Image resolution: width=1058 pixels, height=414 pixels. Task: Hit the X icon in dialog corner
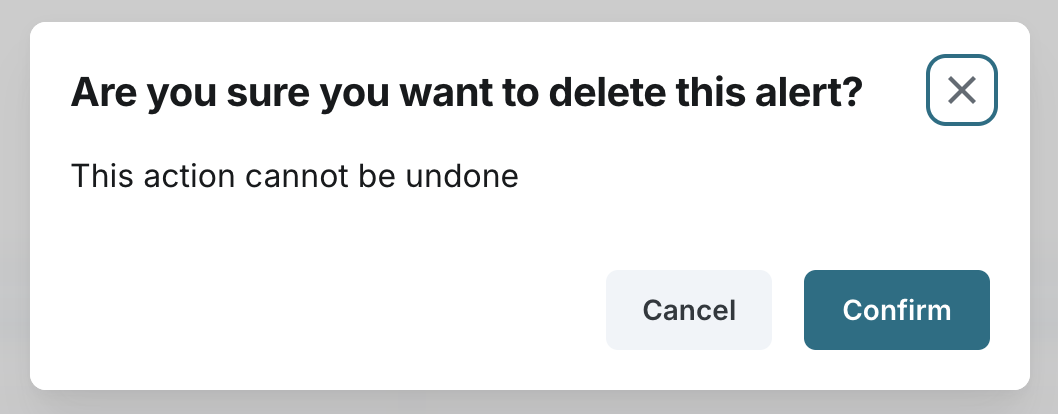[961, 91]
